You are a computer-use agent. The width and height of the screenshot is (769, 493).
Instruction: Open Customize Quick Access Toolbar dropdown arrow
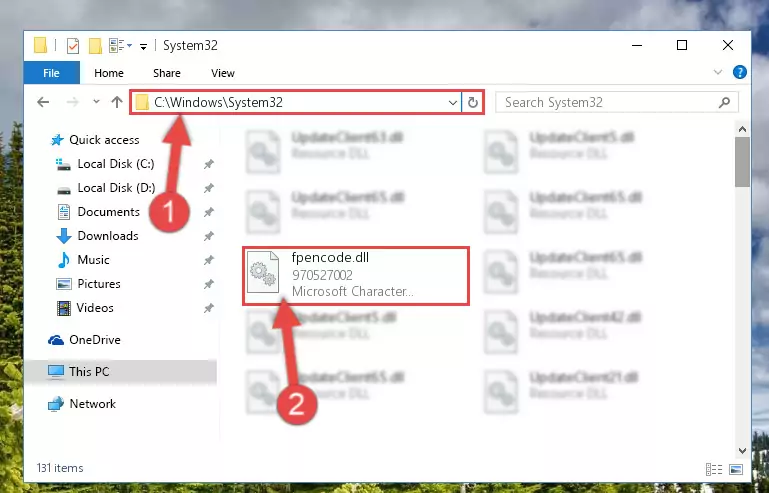point(143,47)
